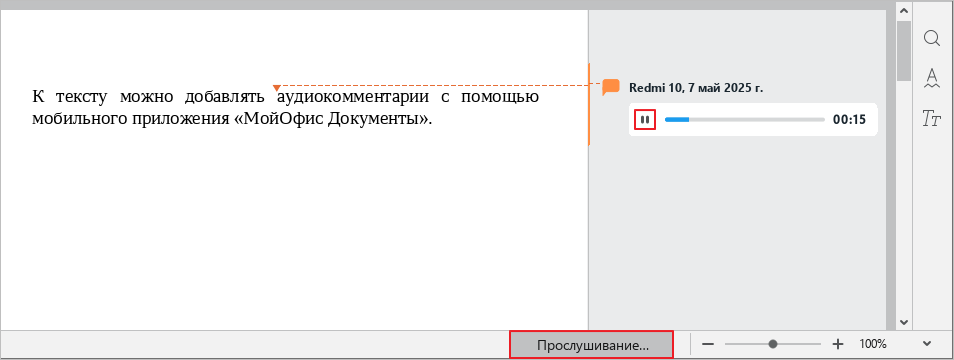Click the orange comment anchor marker in the text
This screenshot has width=954, height=360.
click(277, 88)
